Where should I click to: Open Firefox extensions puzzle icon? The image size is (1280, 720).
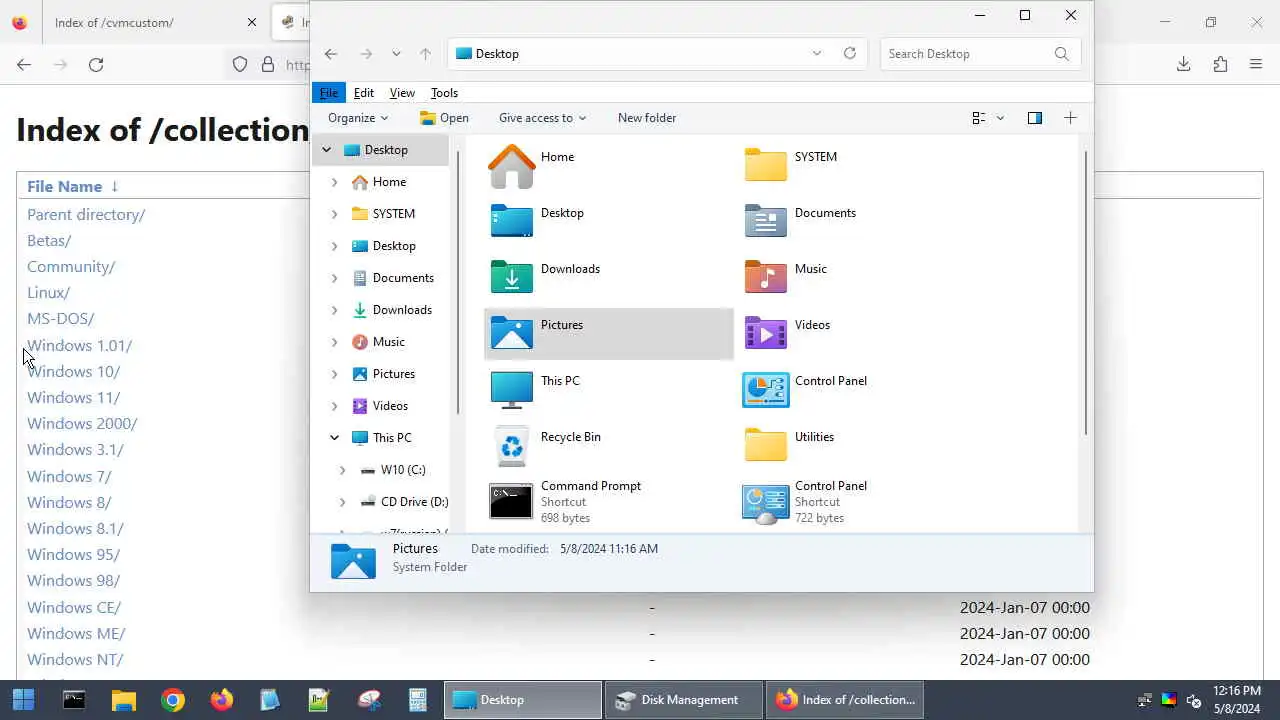coord(1220,64)
